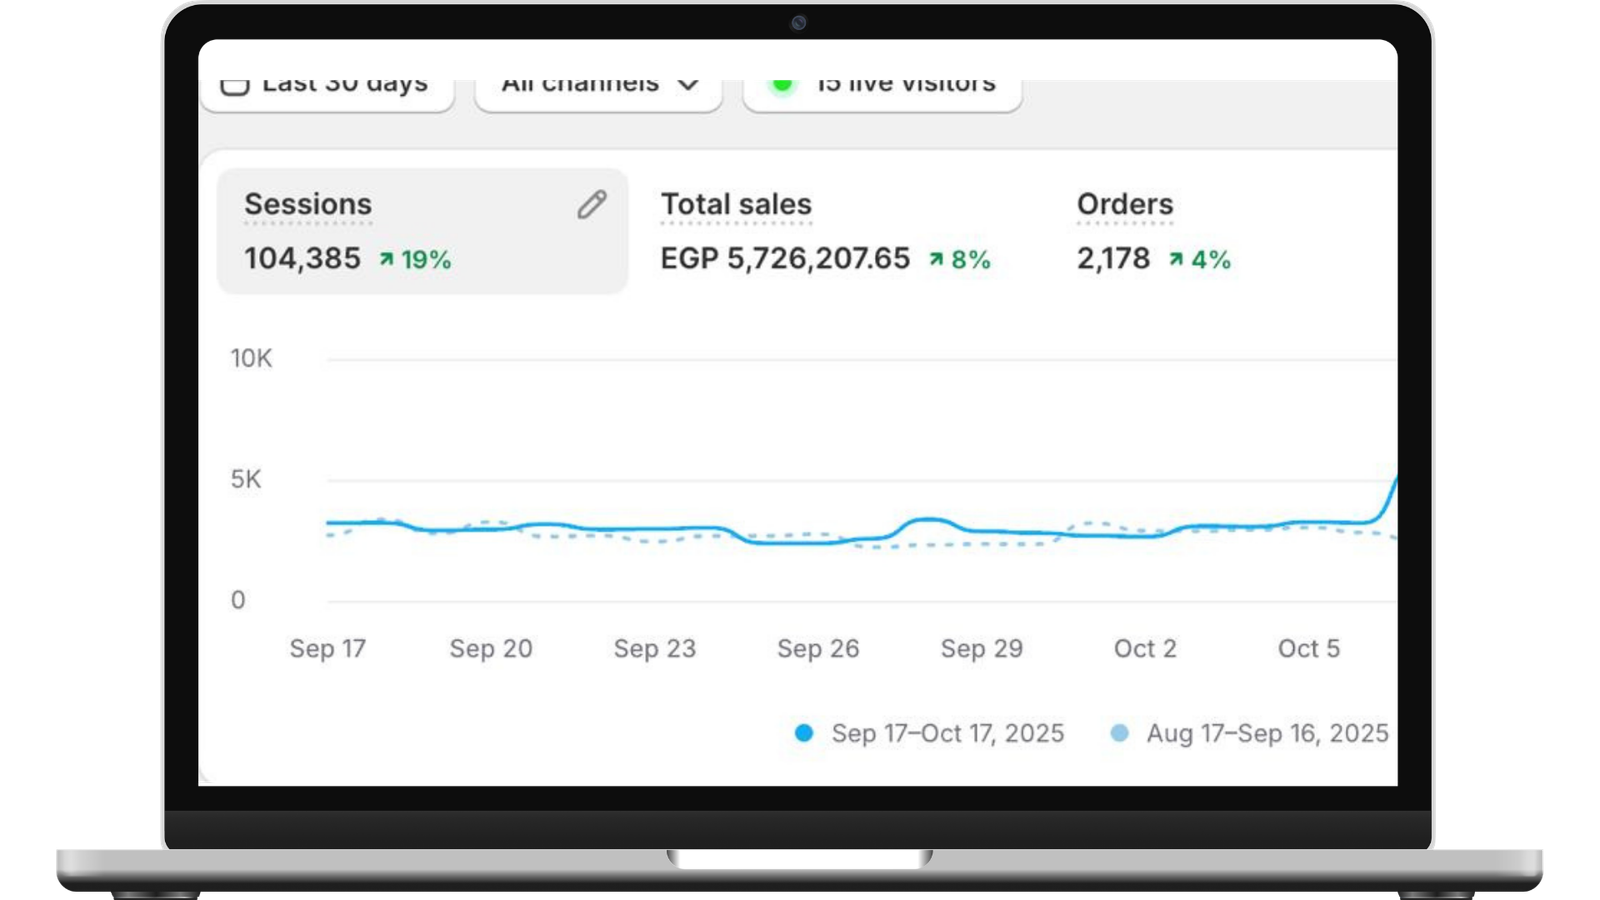
Task: Click the green live visitors status dot
Action: [x=783, y=85]
